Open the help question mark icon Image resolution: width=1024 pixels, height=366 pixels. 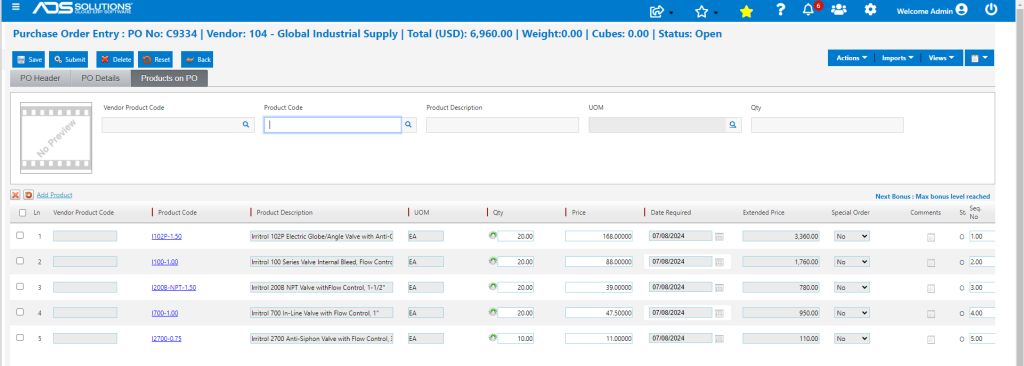[x=780, y=10]
